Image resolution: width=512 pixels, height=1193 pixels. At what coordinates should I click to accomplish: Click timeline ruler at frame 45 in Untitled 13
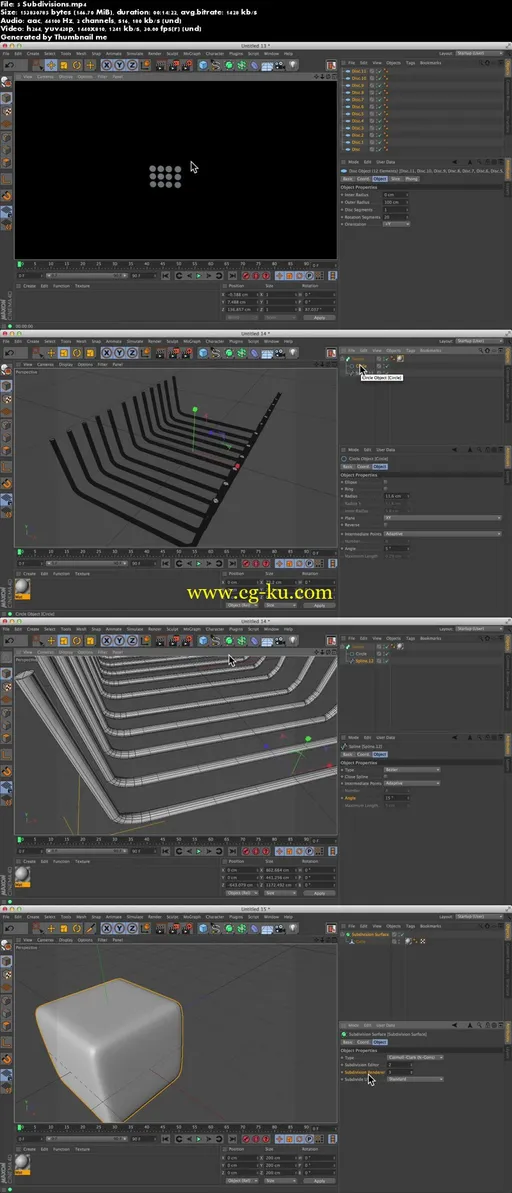pyautogui.click(x=164, y=265)
